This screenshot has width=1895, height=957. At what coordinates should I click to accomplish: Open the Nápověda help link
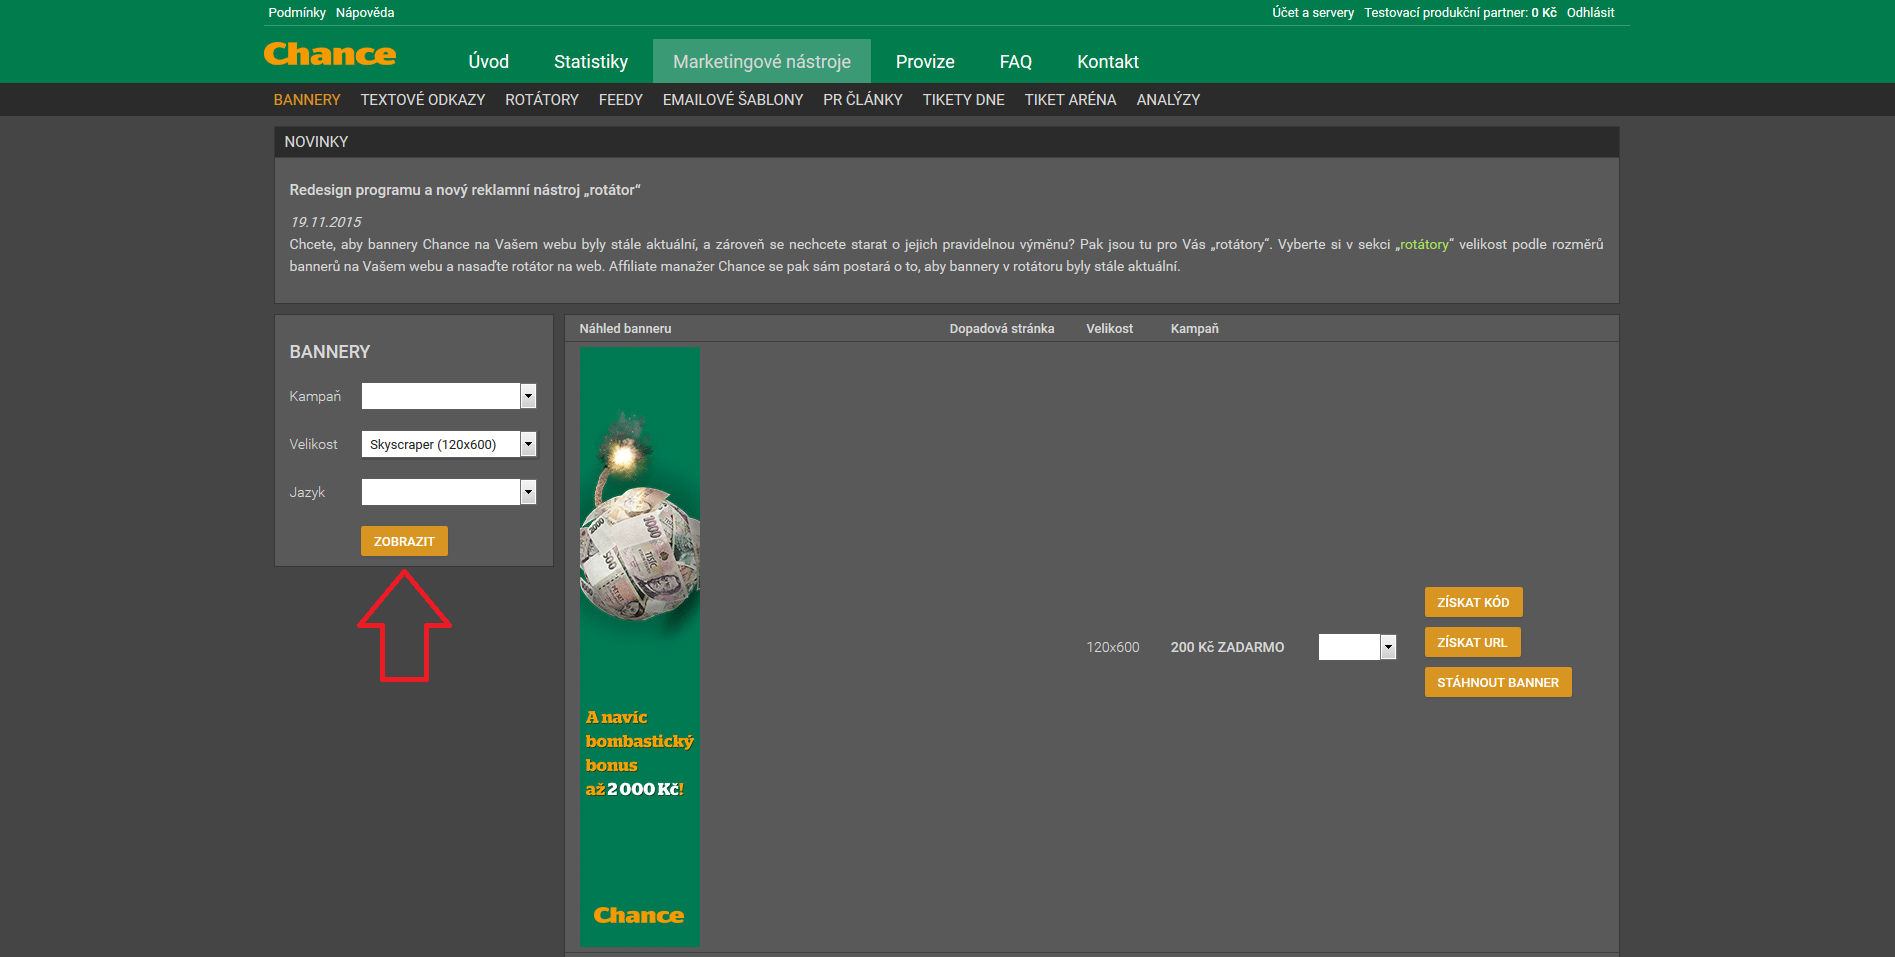[x=365, y=13]
